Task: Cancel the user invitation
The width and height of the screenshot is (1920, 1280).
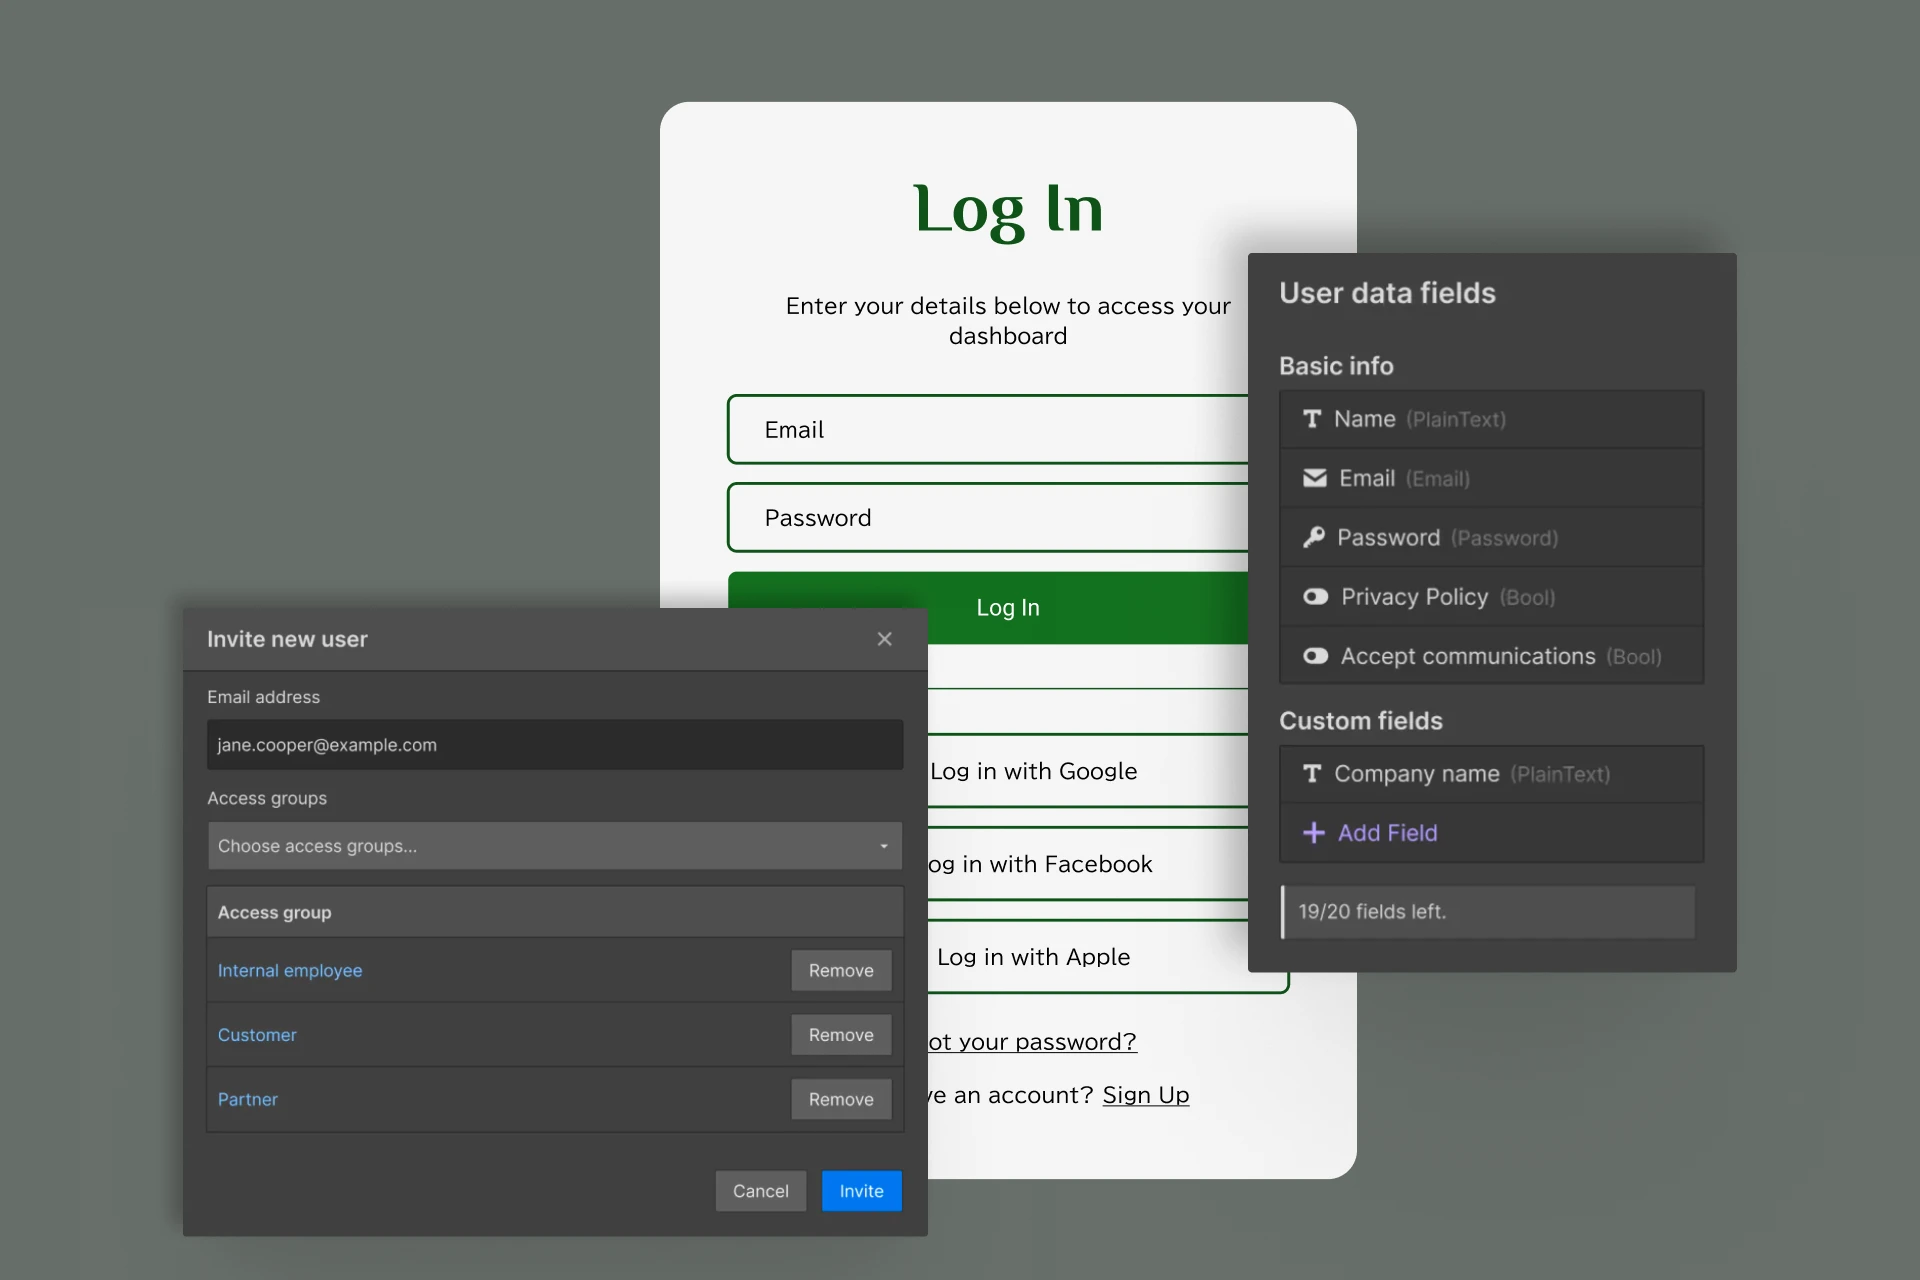Action: (760, 1191)
